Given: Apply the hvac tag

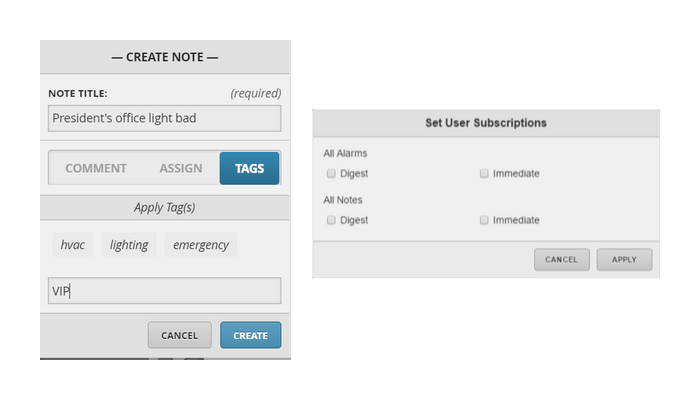Looking at the screenshot, I should pos(72,245).
